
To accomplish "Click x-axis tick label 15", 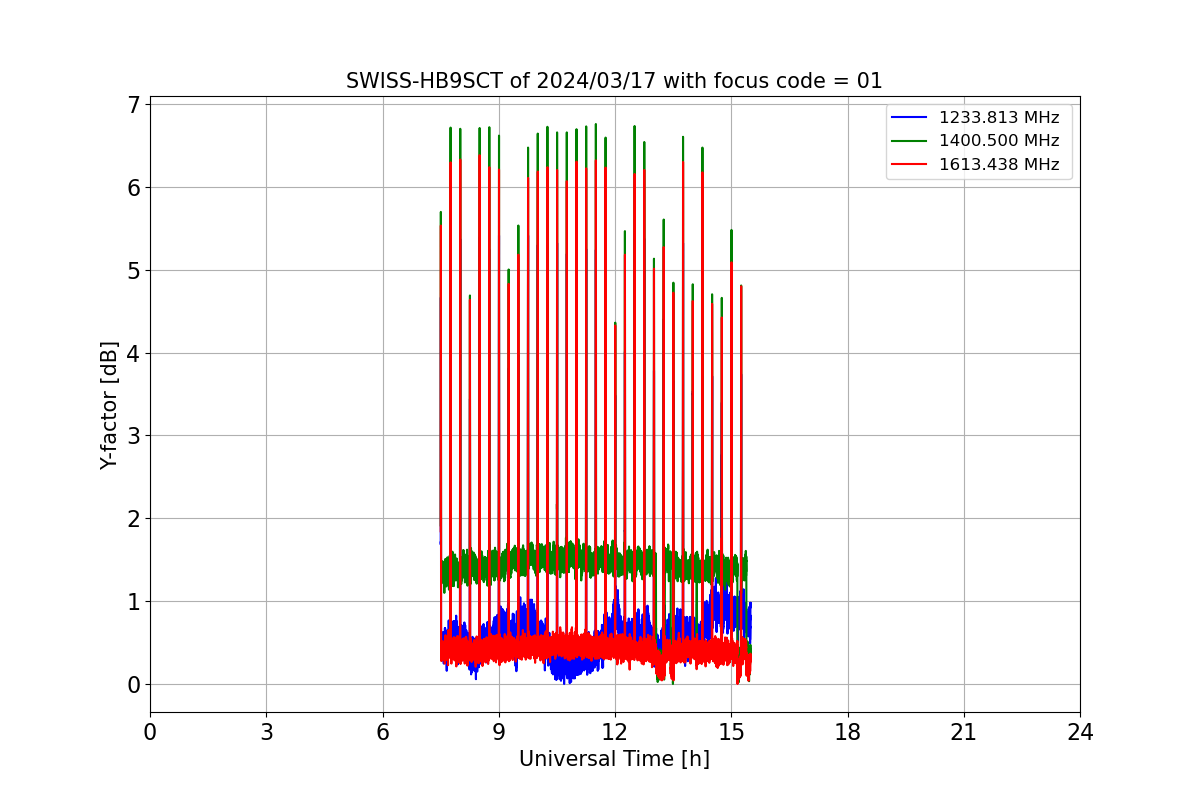I will (731, 732).
